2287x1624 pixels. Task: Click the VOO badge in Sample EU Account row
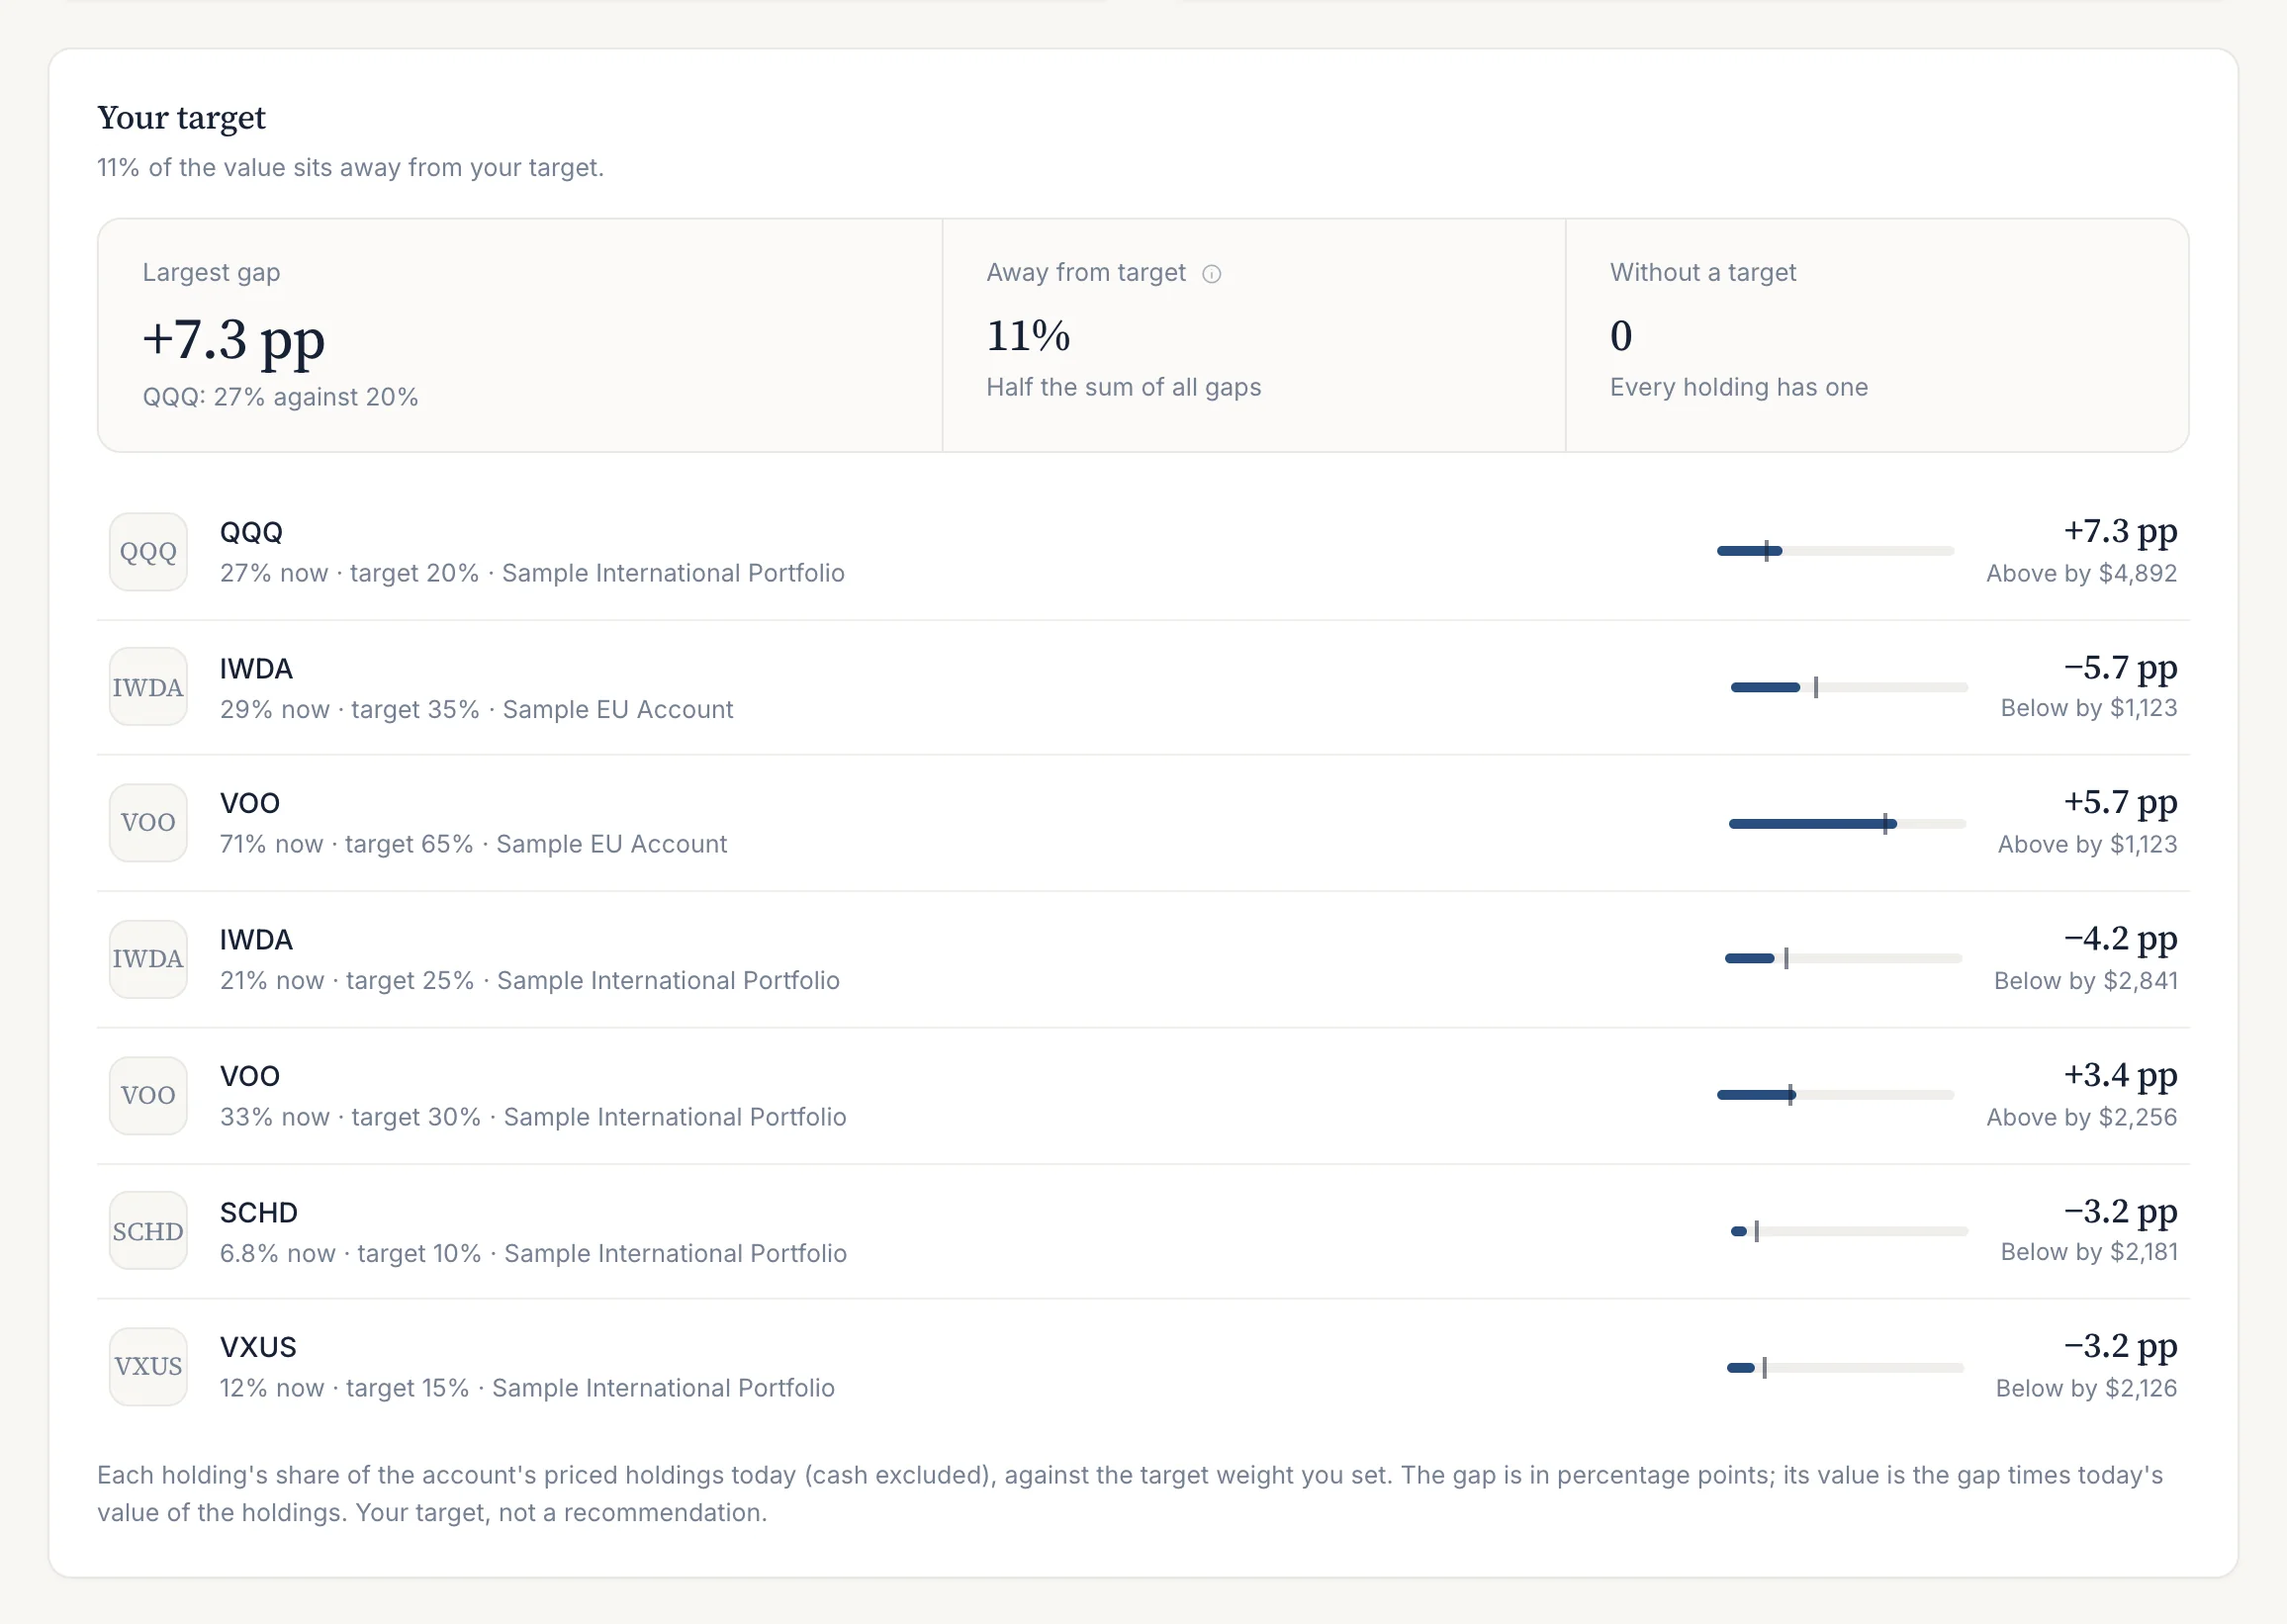pos(148,823)
